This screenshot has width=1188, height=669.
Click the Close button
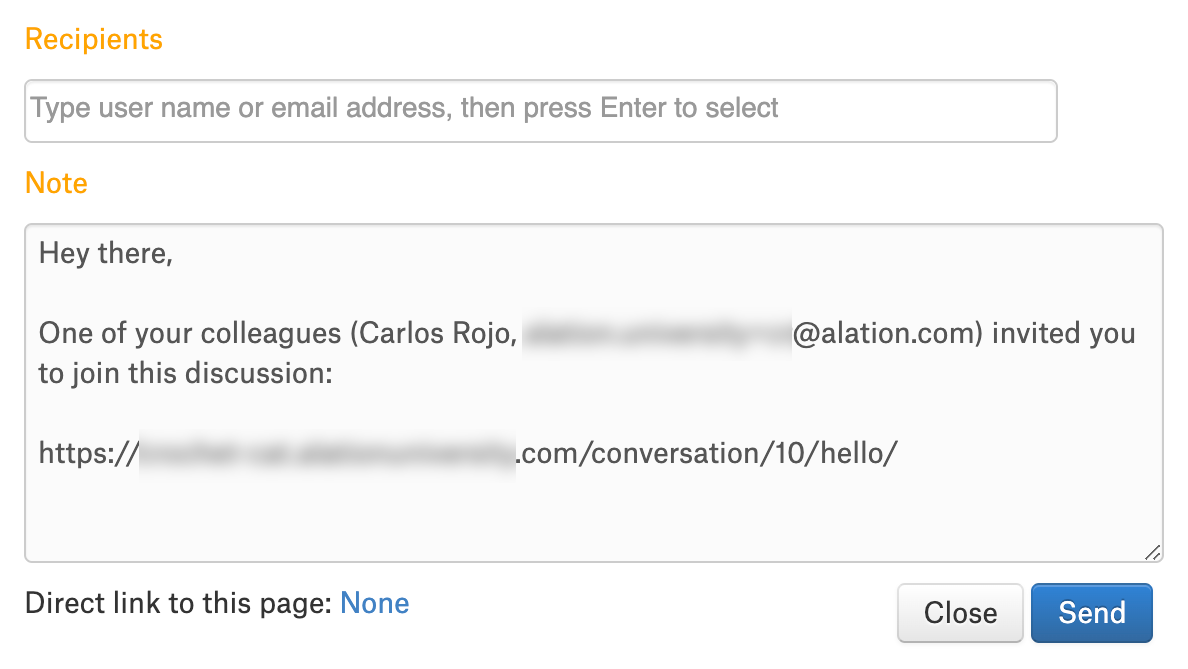pos(960,612)
